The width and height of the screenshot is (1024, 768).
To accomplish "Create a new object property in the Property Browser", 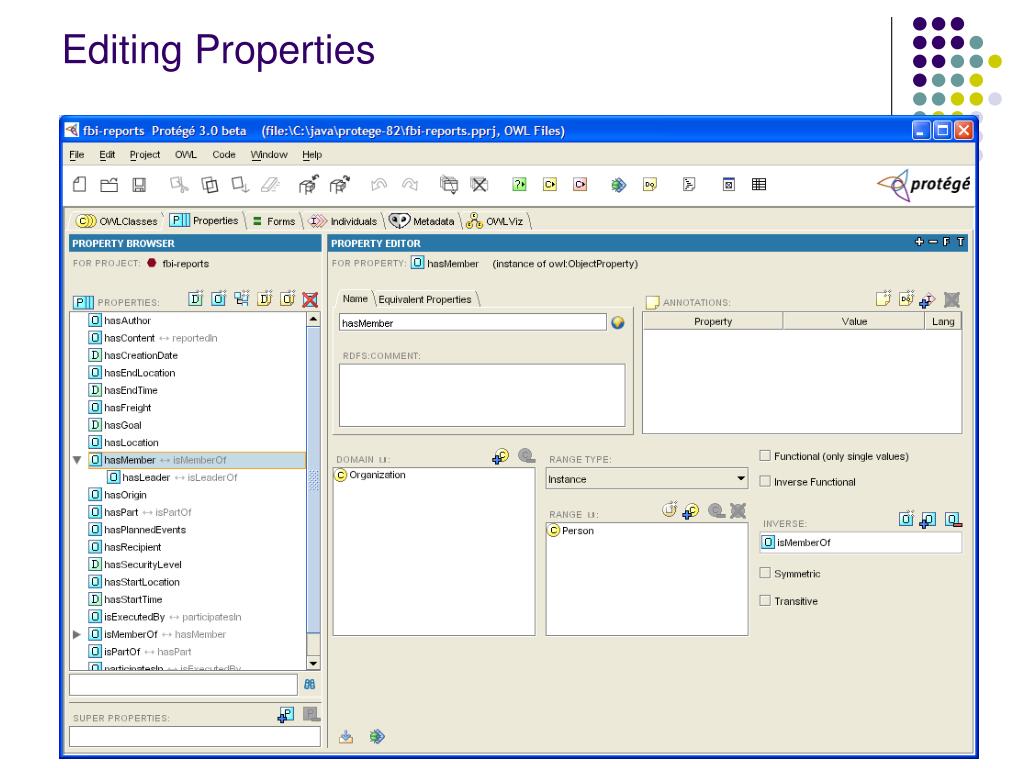I will point(219,299).
